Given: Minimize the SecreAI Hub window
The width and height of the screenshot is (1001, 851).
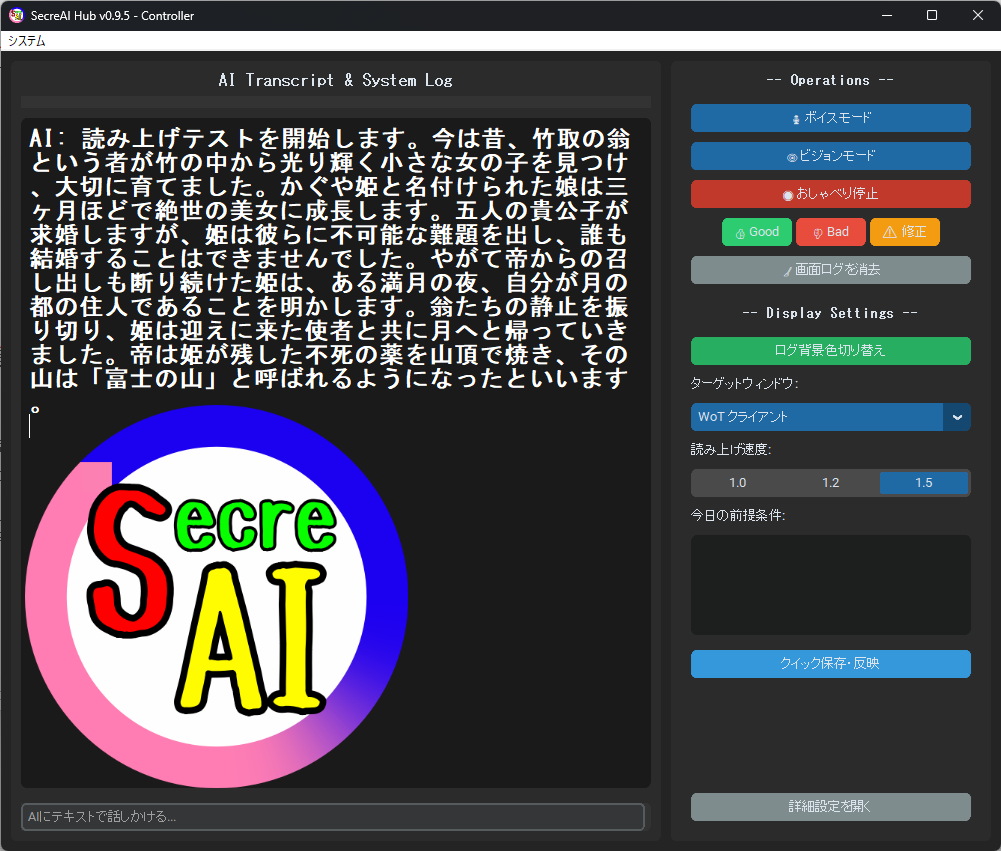Looking at the screenshot, I should coord(887,15).
